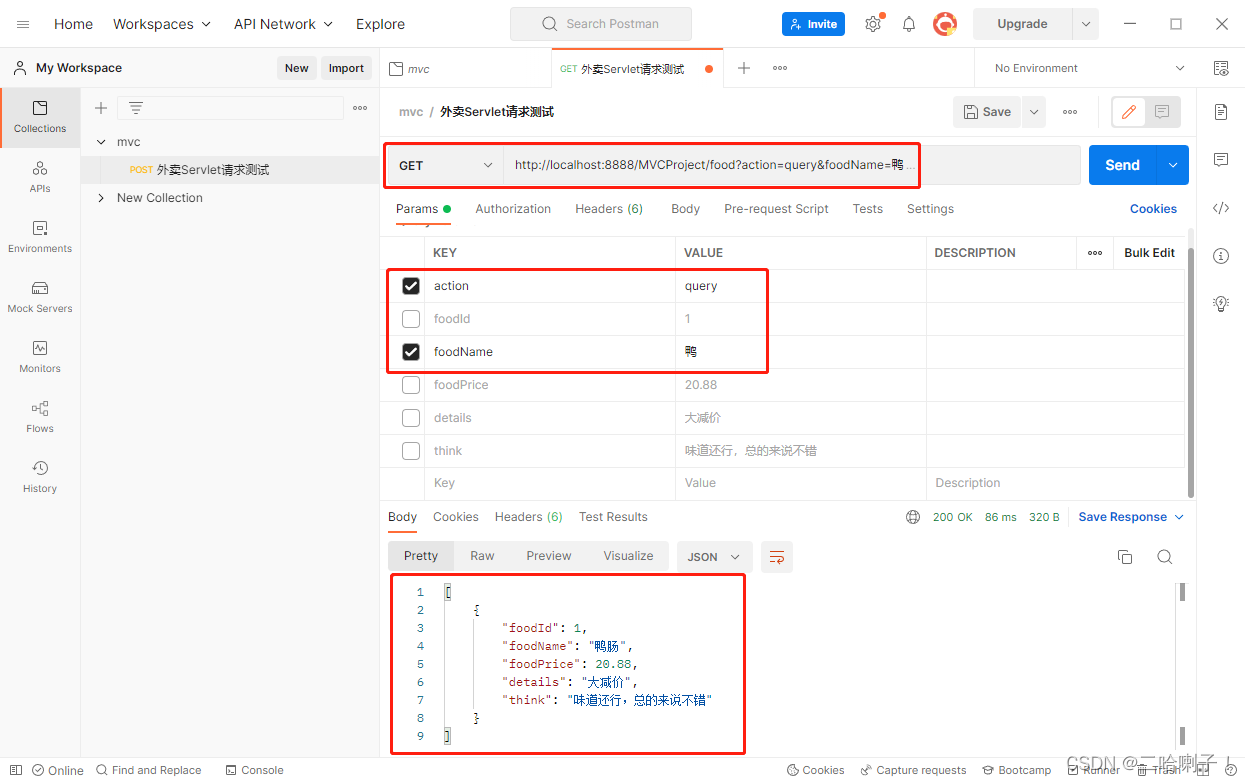The image size is (1245, 782).
Task: Uncheck the action parameter checkbox
Action: 411,286
